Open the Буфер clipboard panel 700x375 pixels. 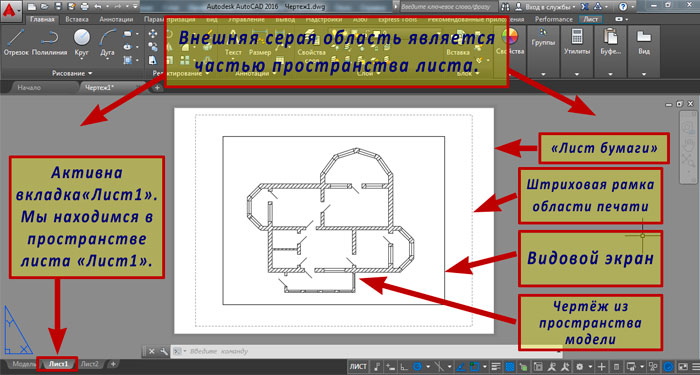[610, 43]
